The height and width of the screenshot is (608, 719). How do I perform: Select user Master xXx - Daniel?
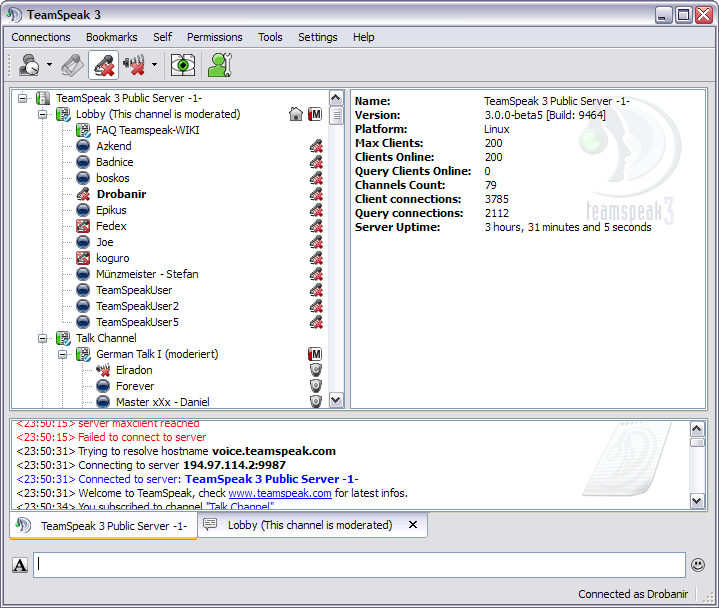[163, 402]
